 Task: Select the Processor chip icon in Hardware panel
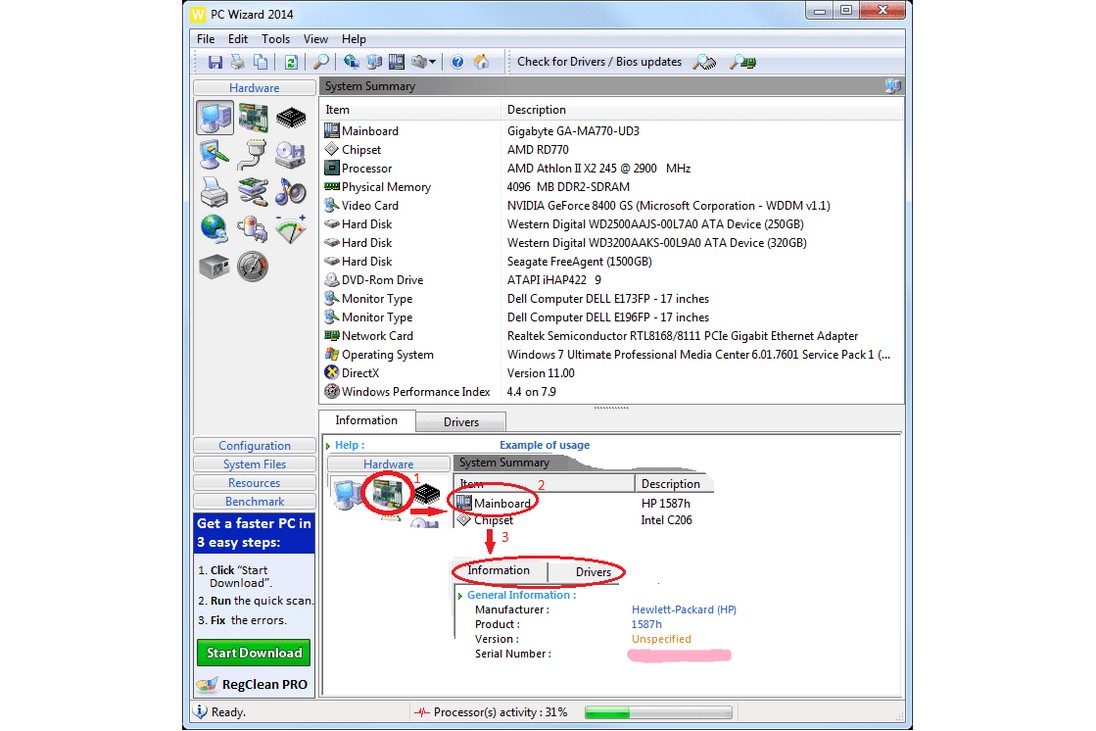click(x=291, y=117)
